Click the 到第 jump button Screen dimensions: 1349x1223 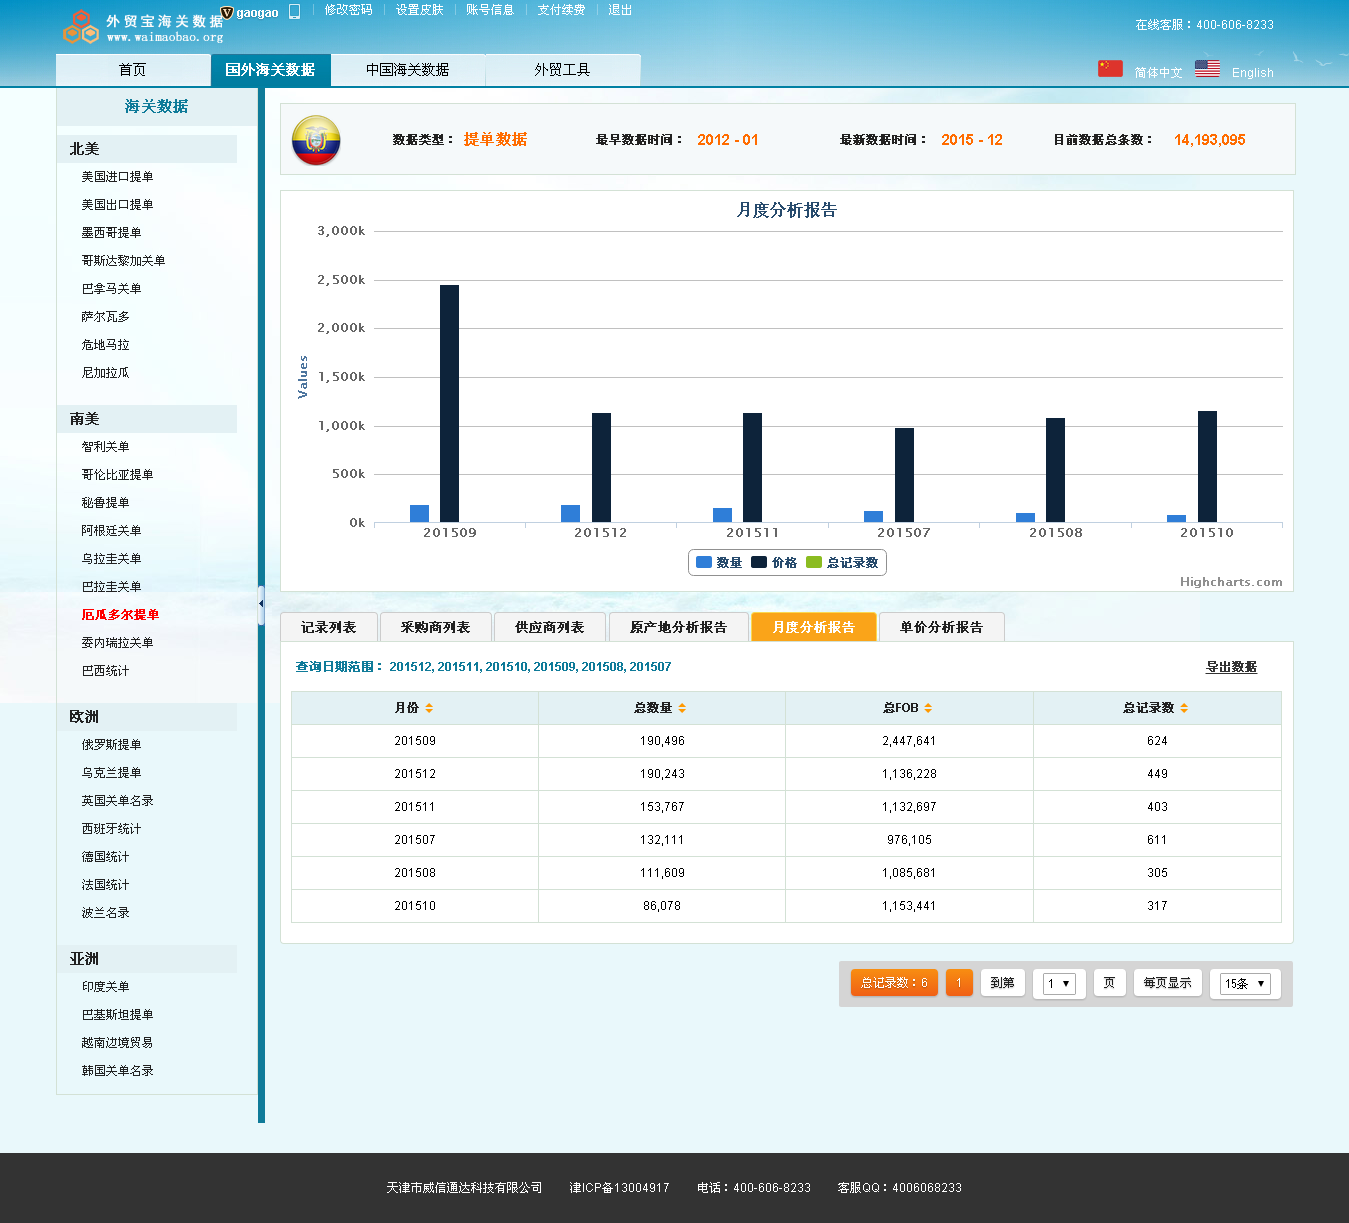(x=1002, y=983)
